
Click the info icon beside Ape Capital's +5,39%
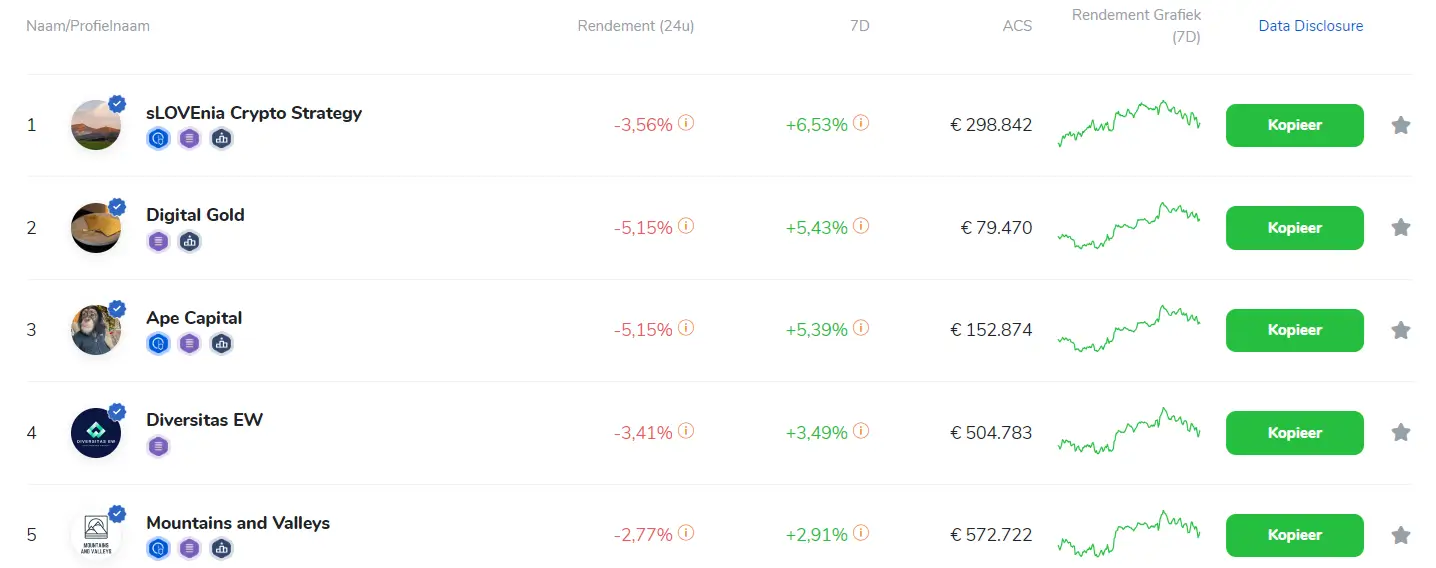[861, 328]
